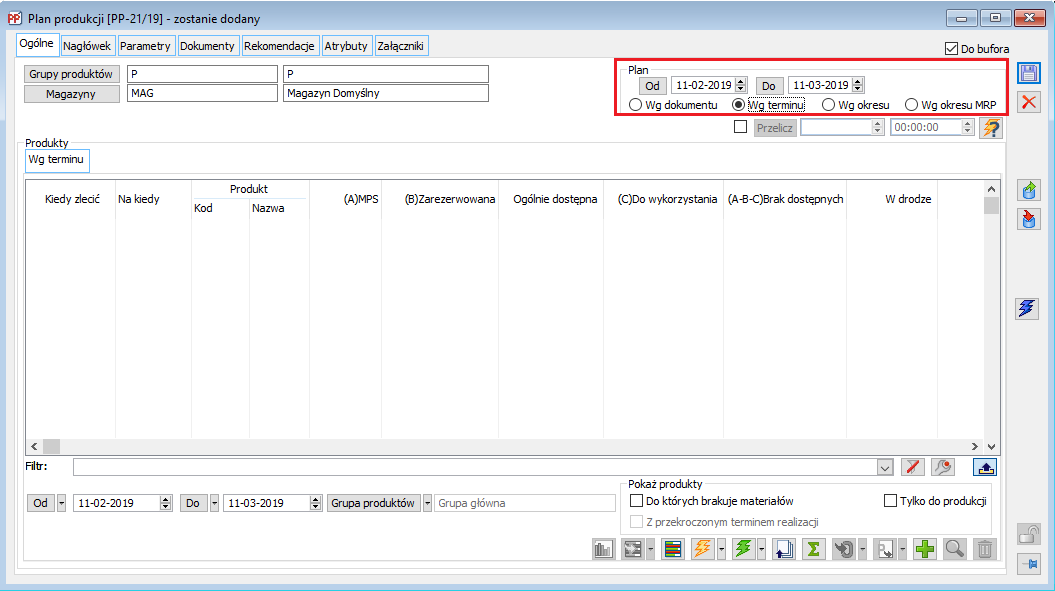Open dropdown arrow next to bottom Od button
1055x591 pixels.
click(x=61, y=503)
